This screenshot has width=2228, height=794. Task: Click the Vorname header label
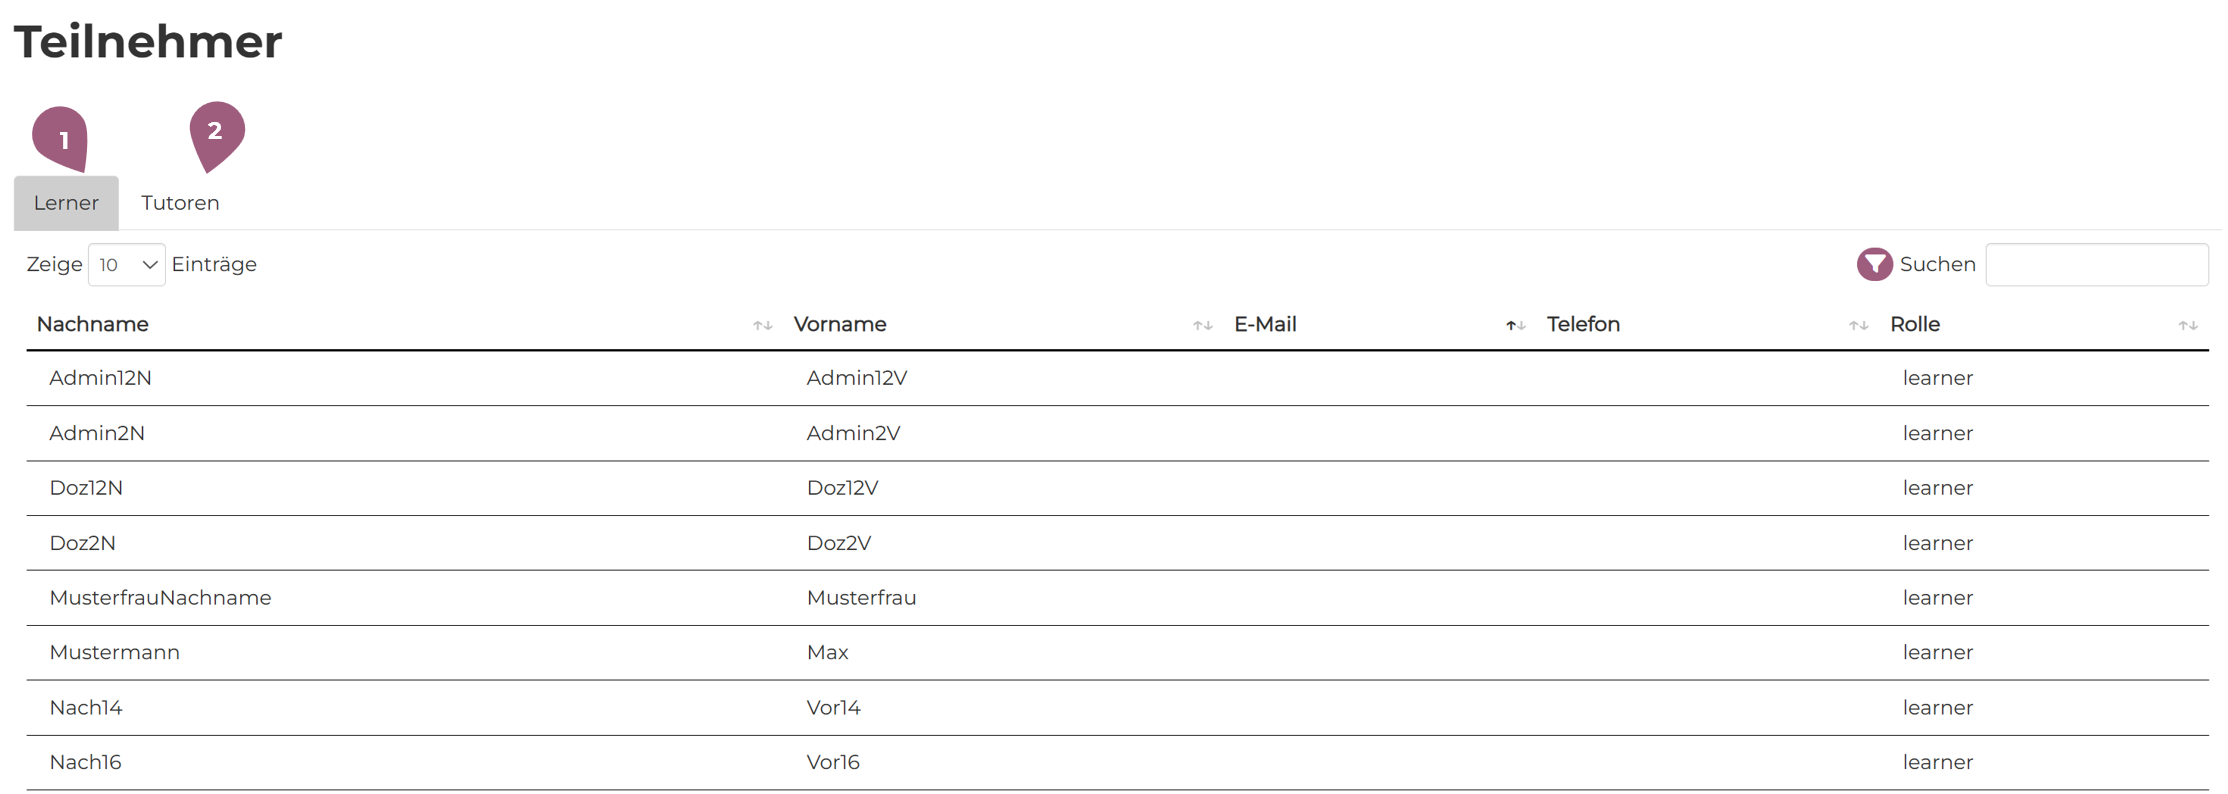[840, 324]
